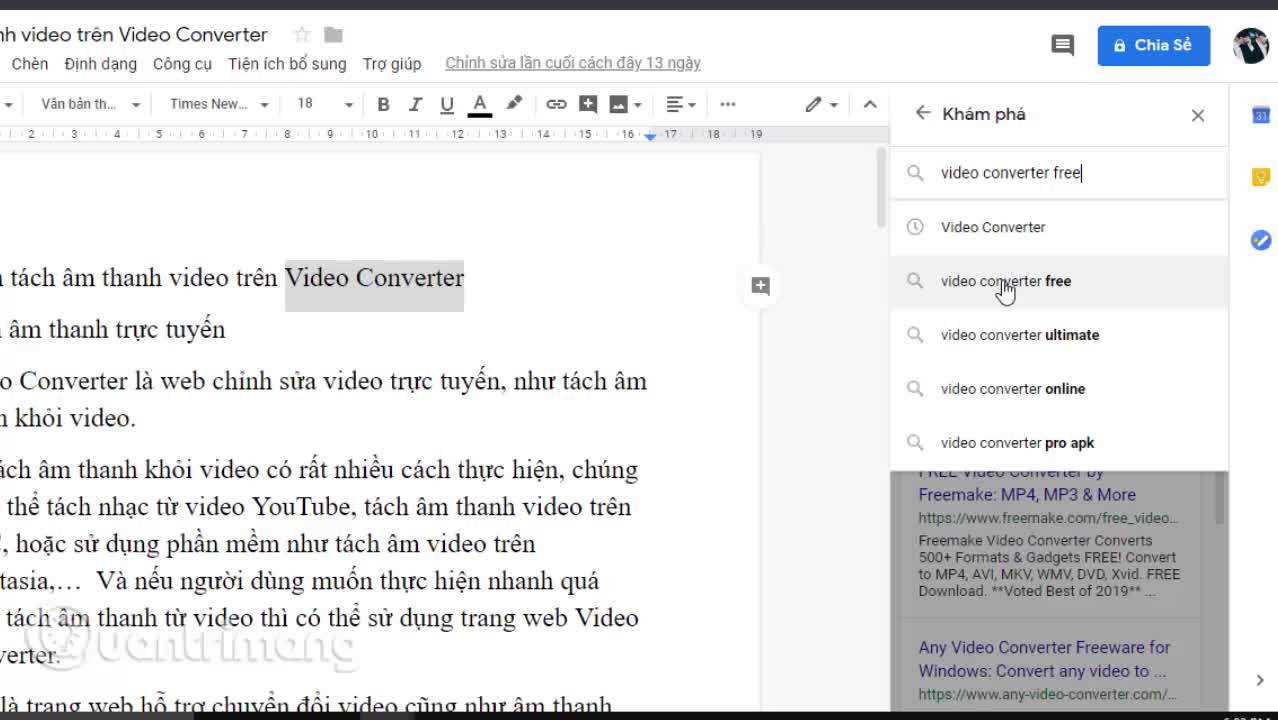Toggle bold formatting

pos(383,104)
